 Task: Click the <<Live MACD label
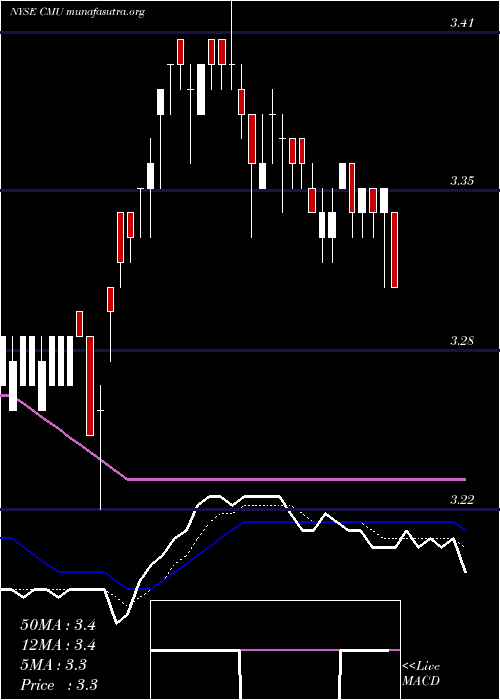click(x=421, y=674)
